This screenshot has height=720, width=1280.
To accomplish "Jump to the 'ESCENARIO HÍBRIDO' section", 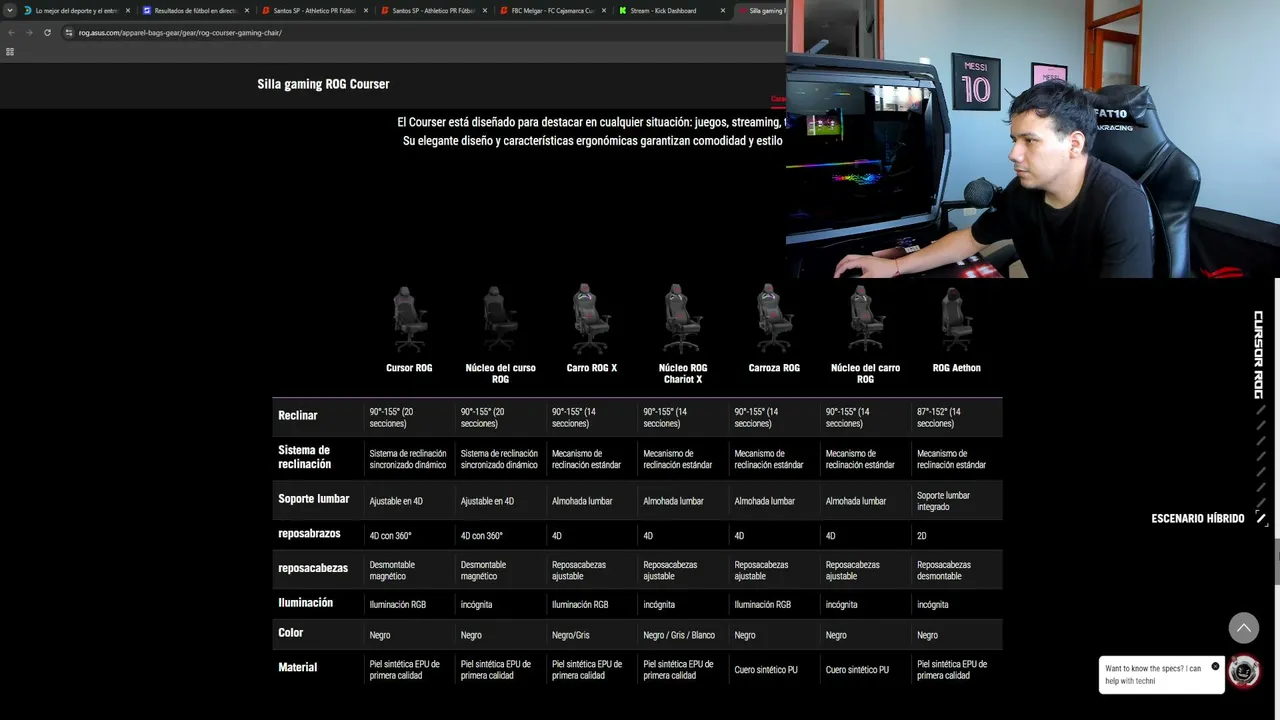I will pos(1198,519).
